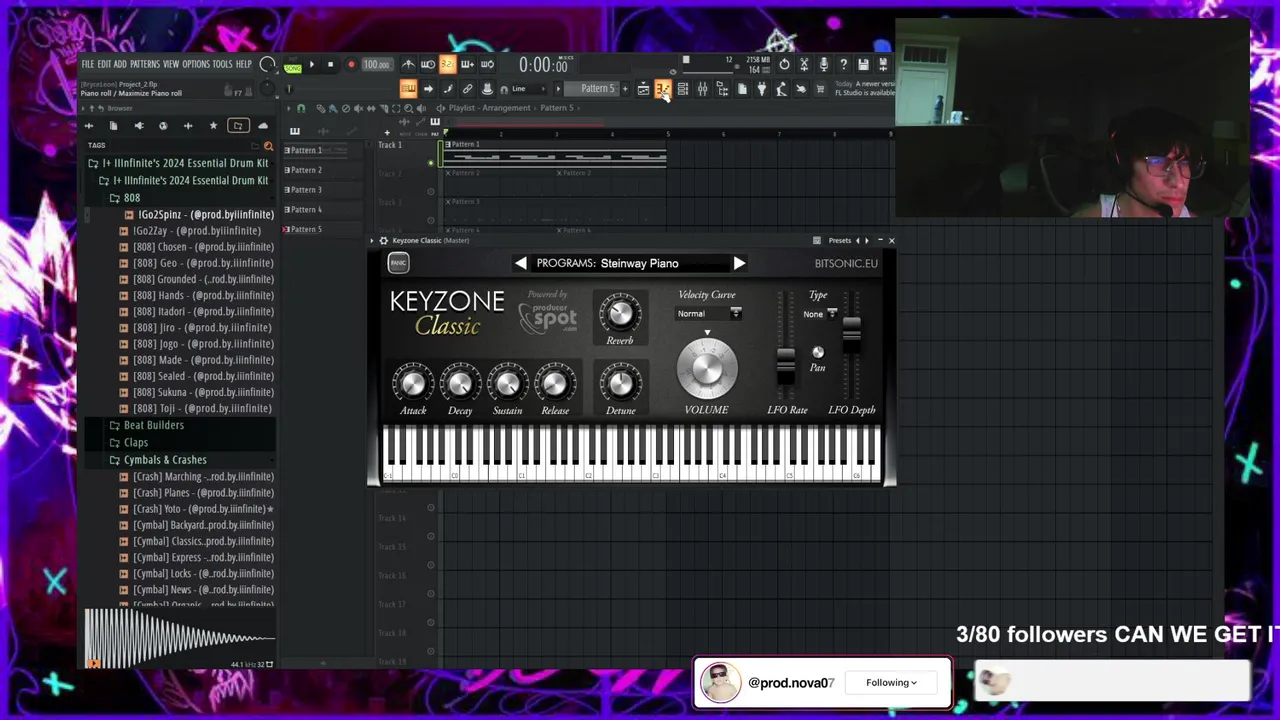Click the link chain icon in toolbar

(467, 90)
